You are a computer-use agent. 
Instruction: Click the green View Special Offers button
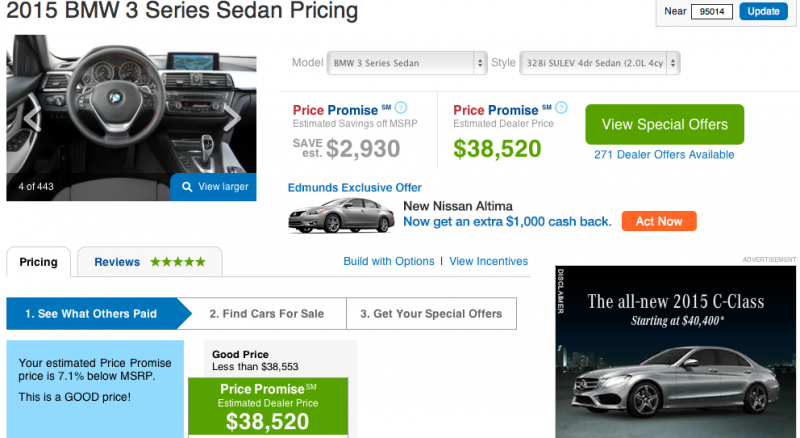tap(664, 125)
